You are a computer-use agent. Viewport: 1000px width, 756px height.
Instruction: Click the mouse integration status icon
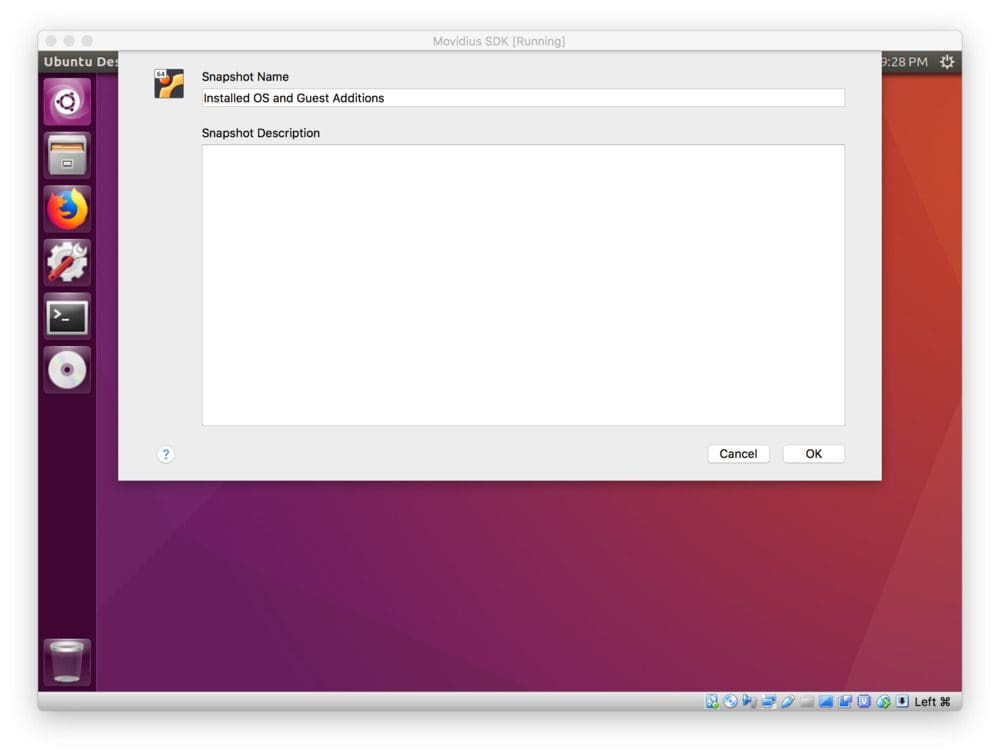[x=883, y=702]
